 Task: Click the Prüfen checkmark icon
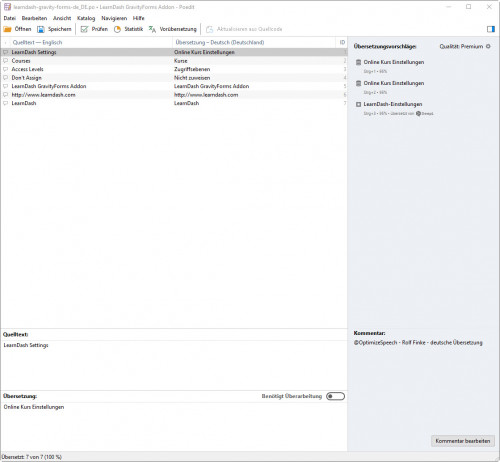click(x=84, y=29)
